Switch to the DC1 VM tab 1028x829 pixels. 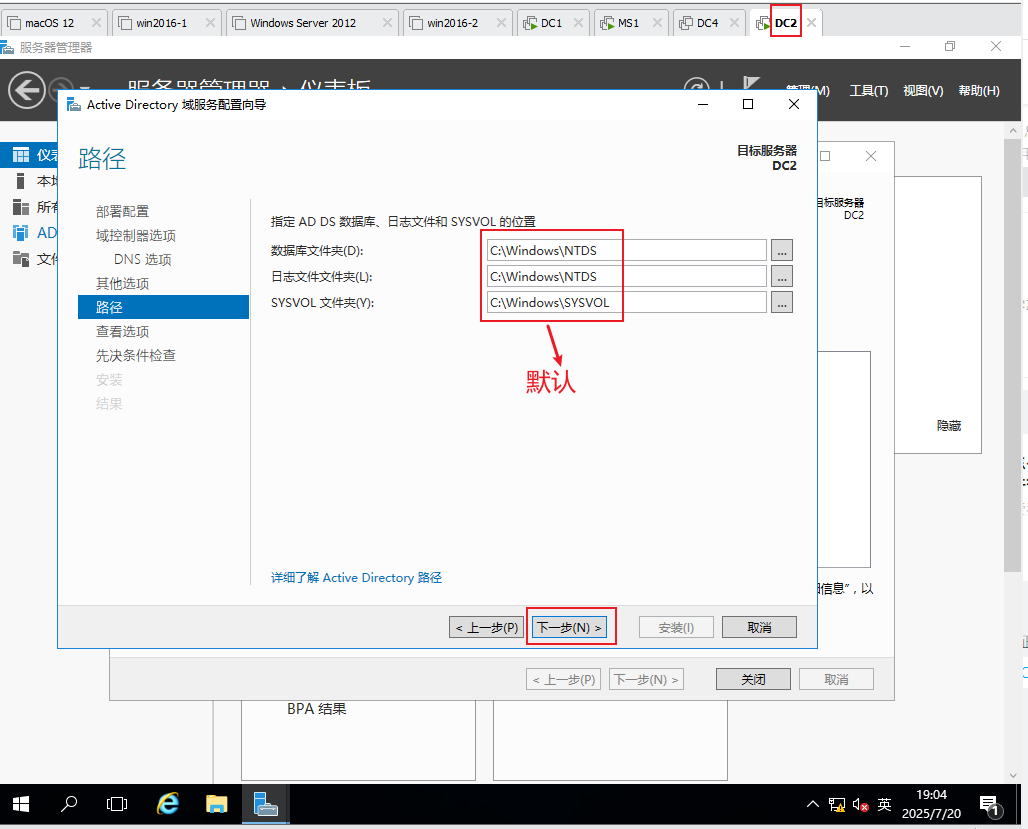[551, 23]
